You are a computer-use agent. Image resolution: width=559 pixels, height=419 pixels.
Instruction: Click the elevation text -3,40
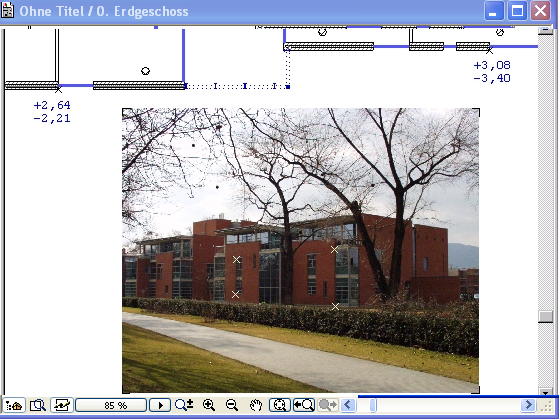[x=492, y=78]
